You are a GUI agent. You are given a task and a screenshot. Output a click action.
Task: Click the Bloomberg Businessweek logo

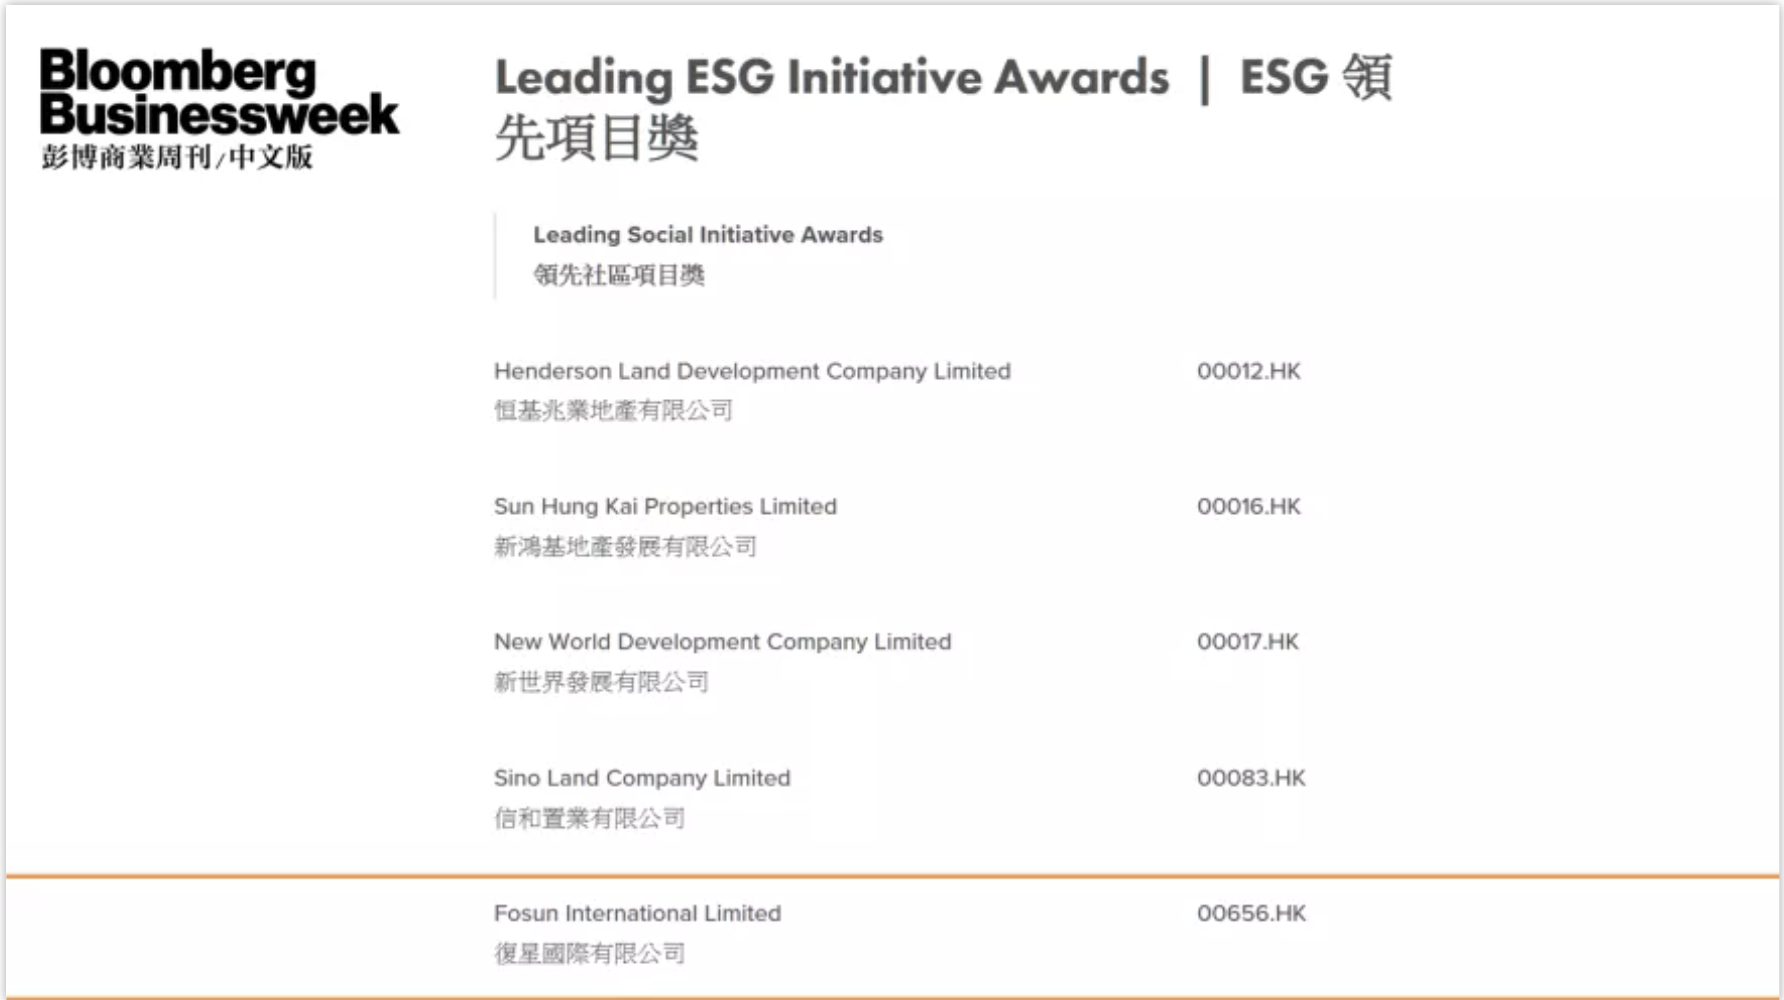point(219,92)
